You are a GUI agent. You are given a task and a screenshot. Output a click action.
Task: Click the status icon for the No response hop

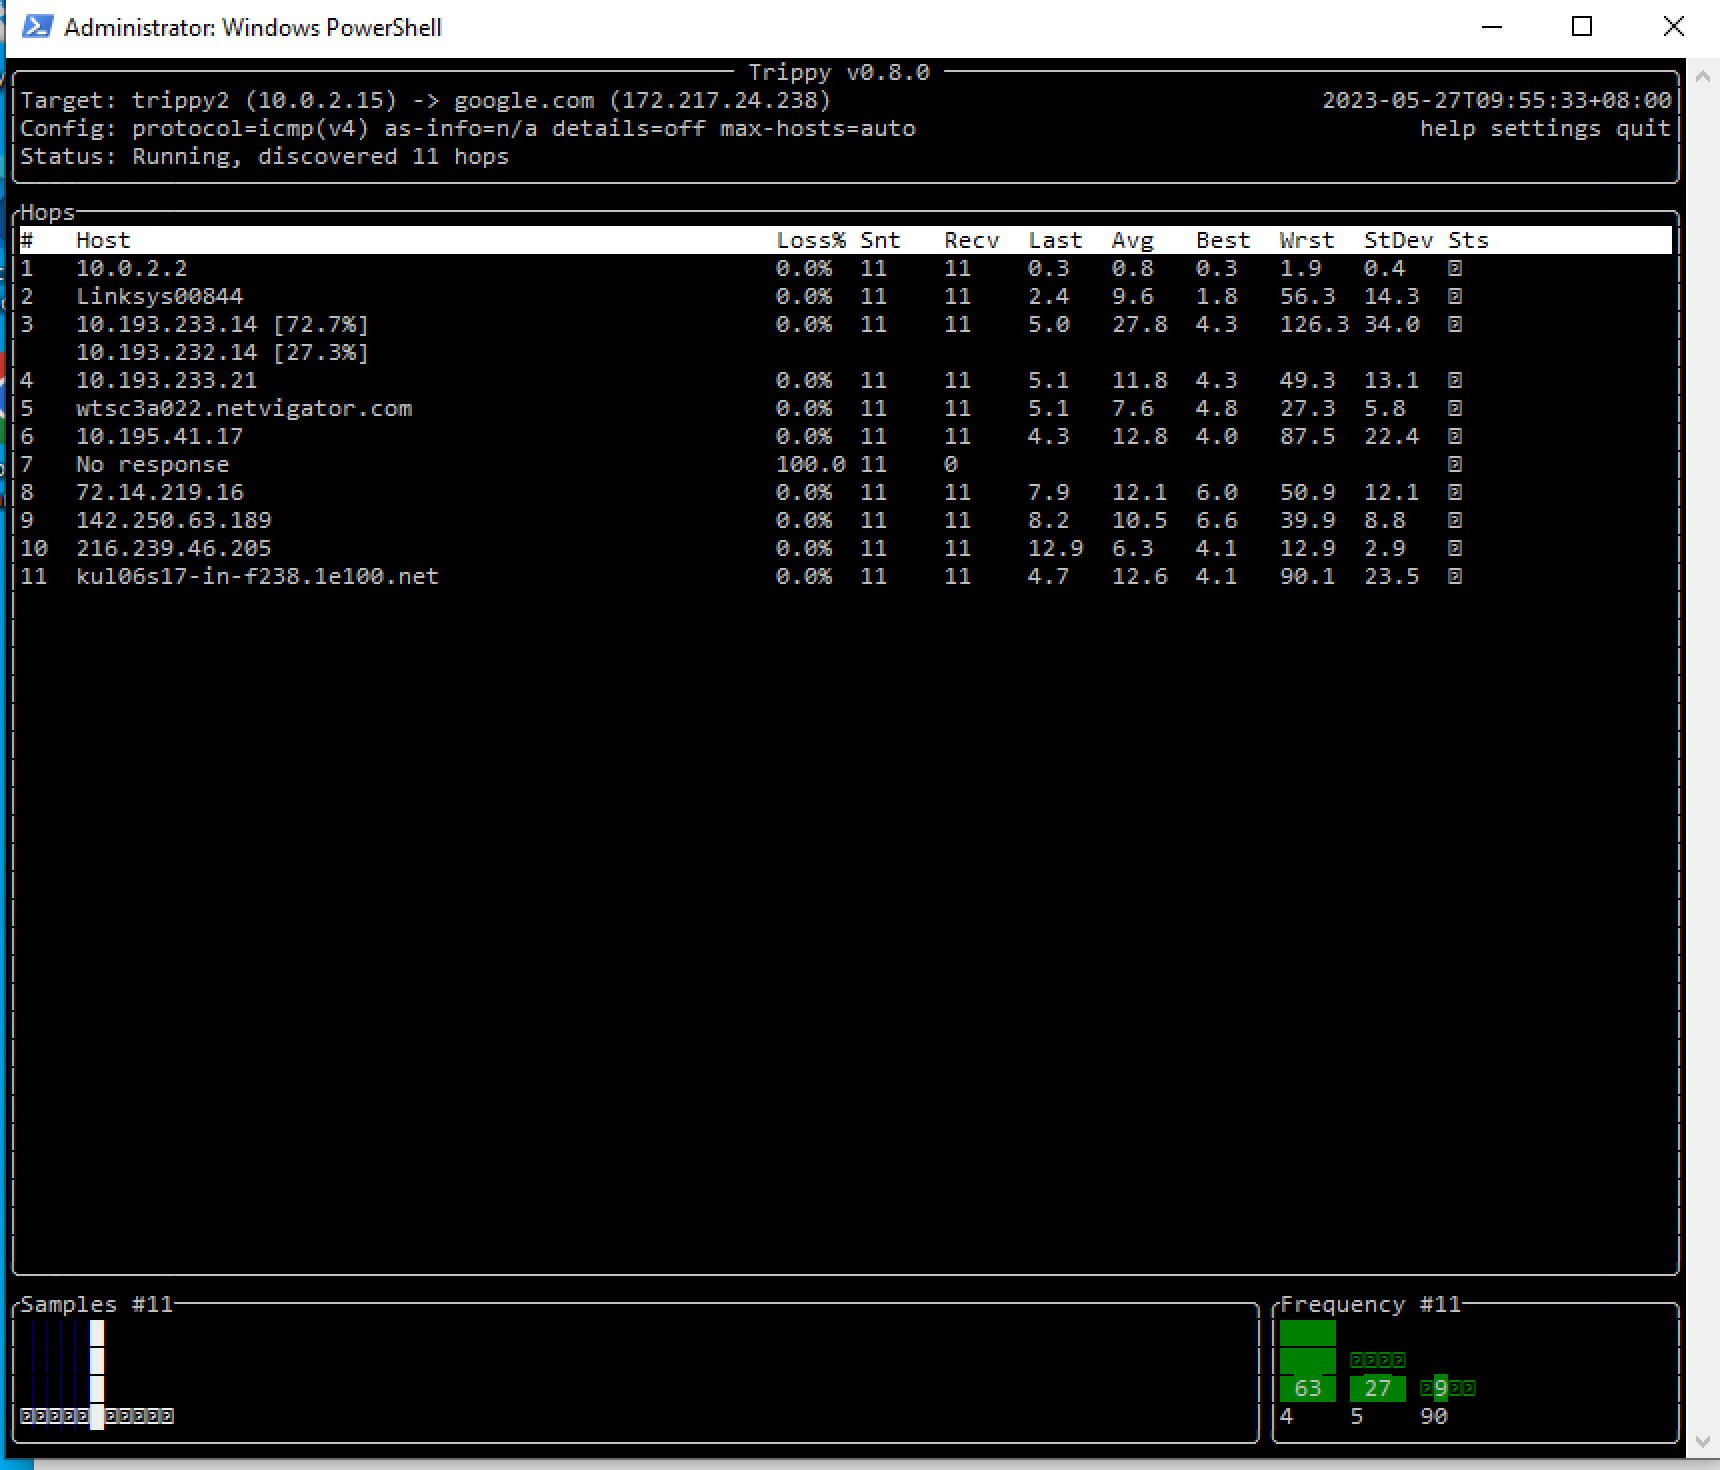click(1454, 463)
